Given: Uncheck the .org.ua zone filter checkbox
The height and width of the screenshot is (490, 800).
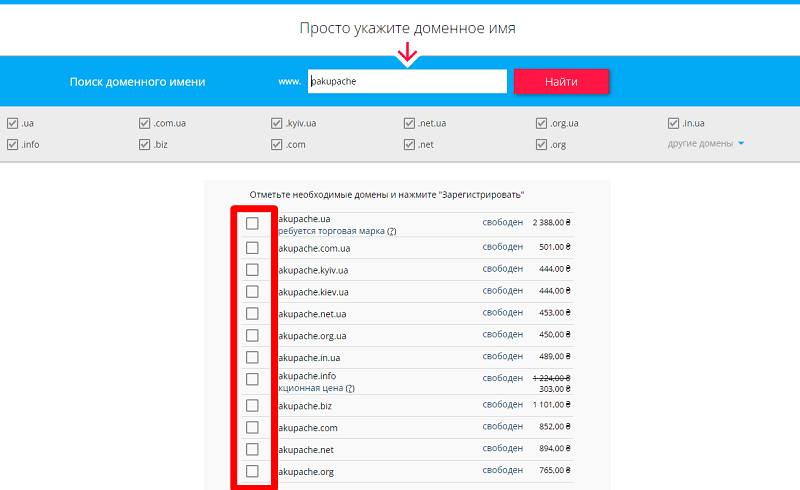Looking at the screenshot, I should [541, 123].
